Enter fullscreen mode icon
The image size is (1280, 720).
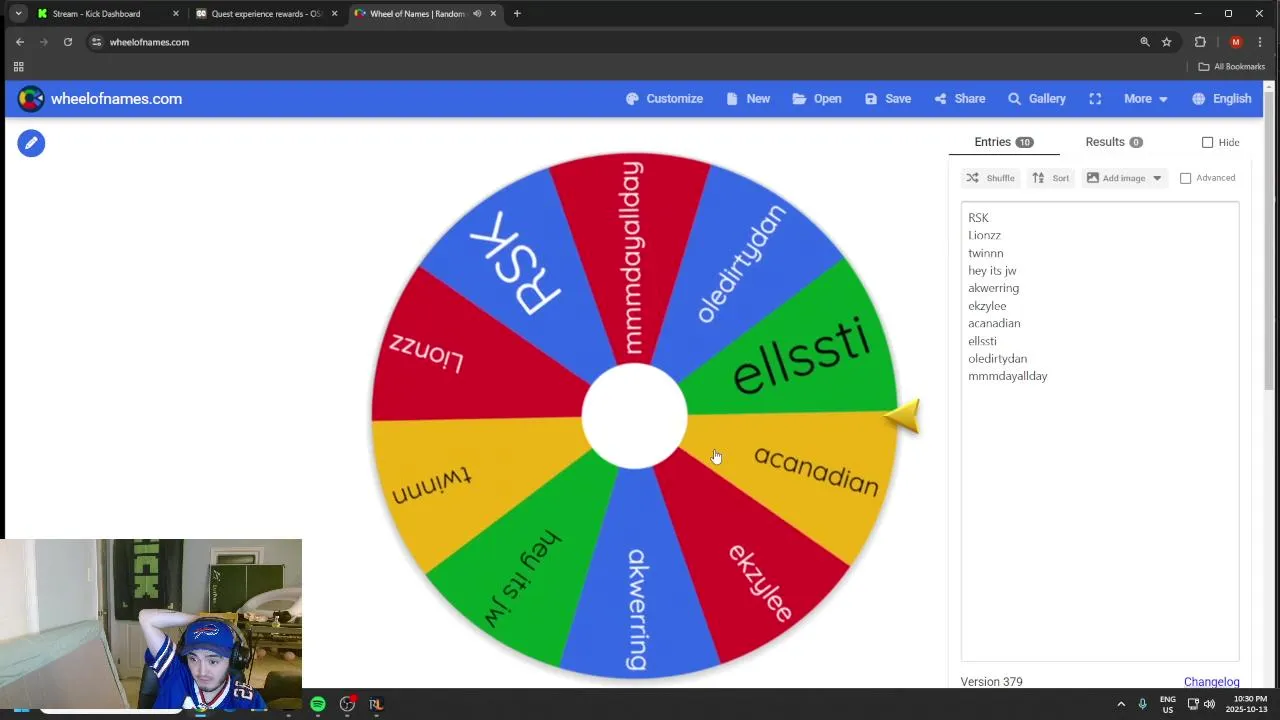1095,99
